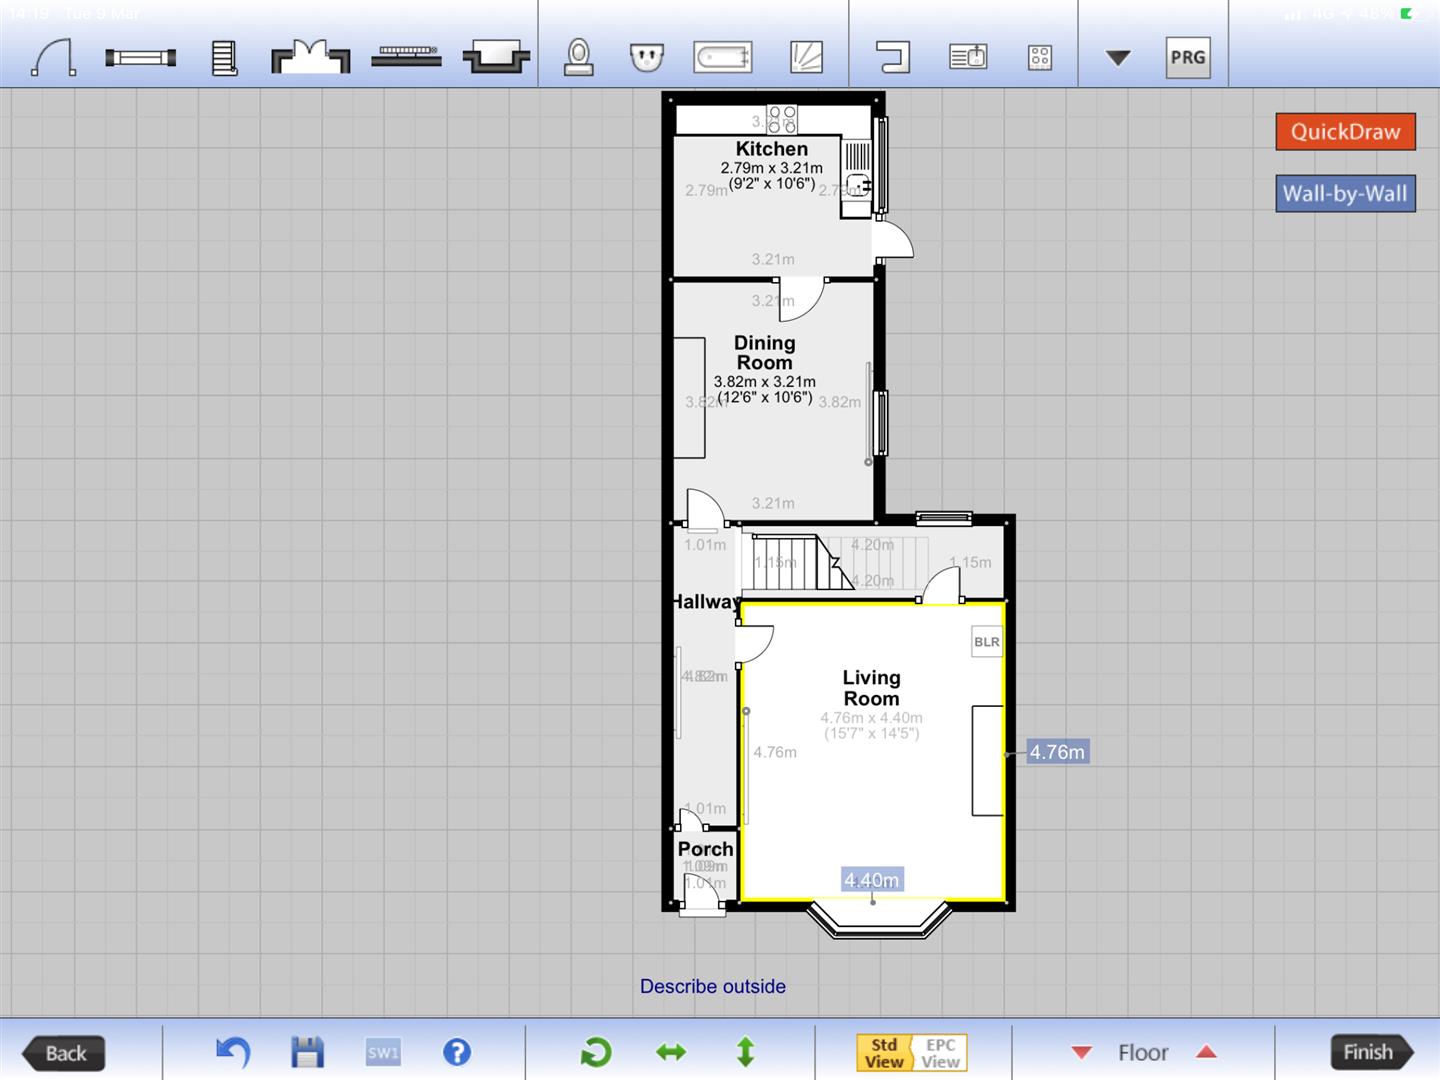Select the window tool icon
Viewport: 1440px width, 1080px height.
pos(140,58)
